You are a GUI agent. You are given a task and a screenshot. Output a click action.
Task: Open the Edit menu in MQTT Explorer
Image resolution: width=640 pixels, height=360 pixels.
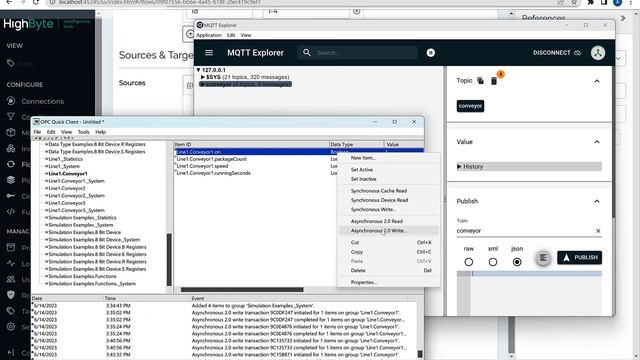231,35
